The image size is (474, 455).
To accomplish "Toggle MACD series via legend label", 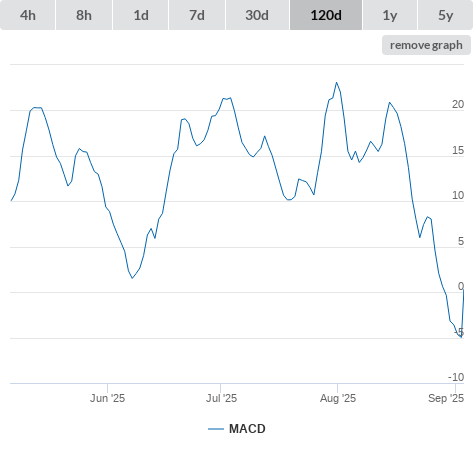I will pyautogui.click(x=247, y=429).
